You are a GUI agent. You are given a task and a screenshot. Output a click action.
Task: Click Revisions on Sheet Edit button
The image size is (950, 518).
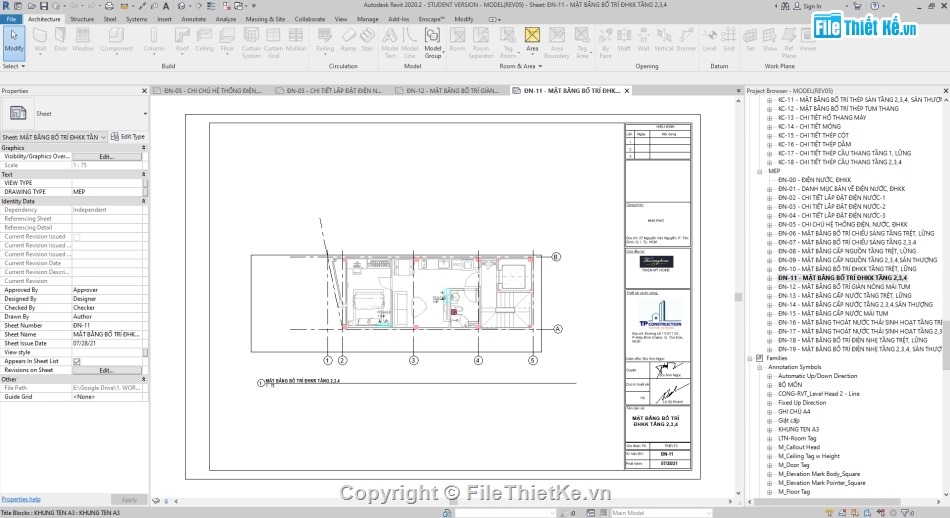point(107,370)
